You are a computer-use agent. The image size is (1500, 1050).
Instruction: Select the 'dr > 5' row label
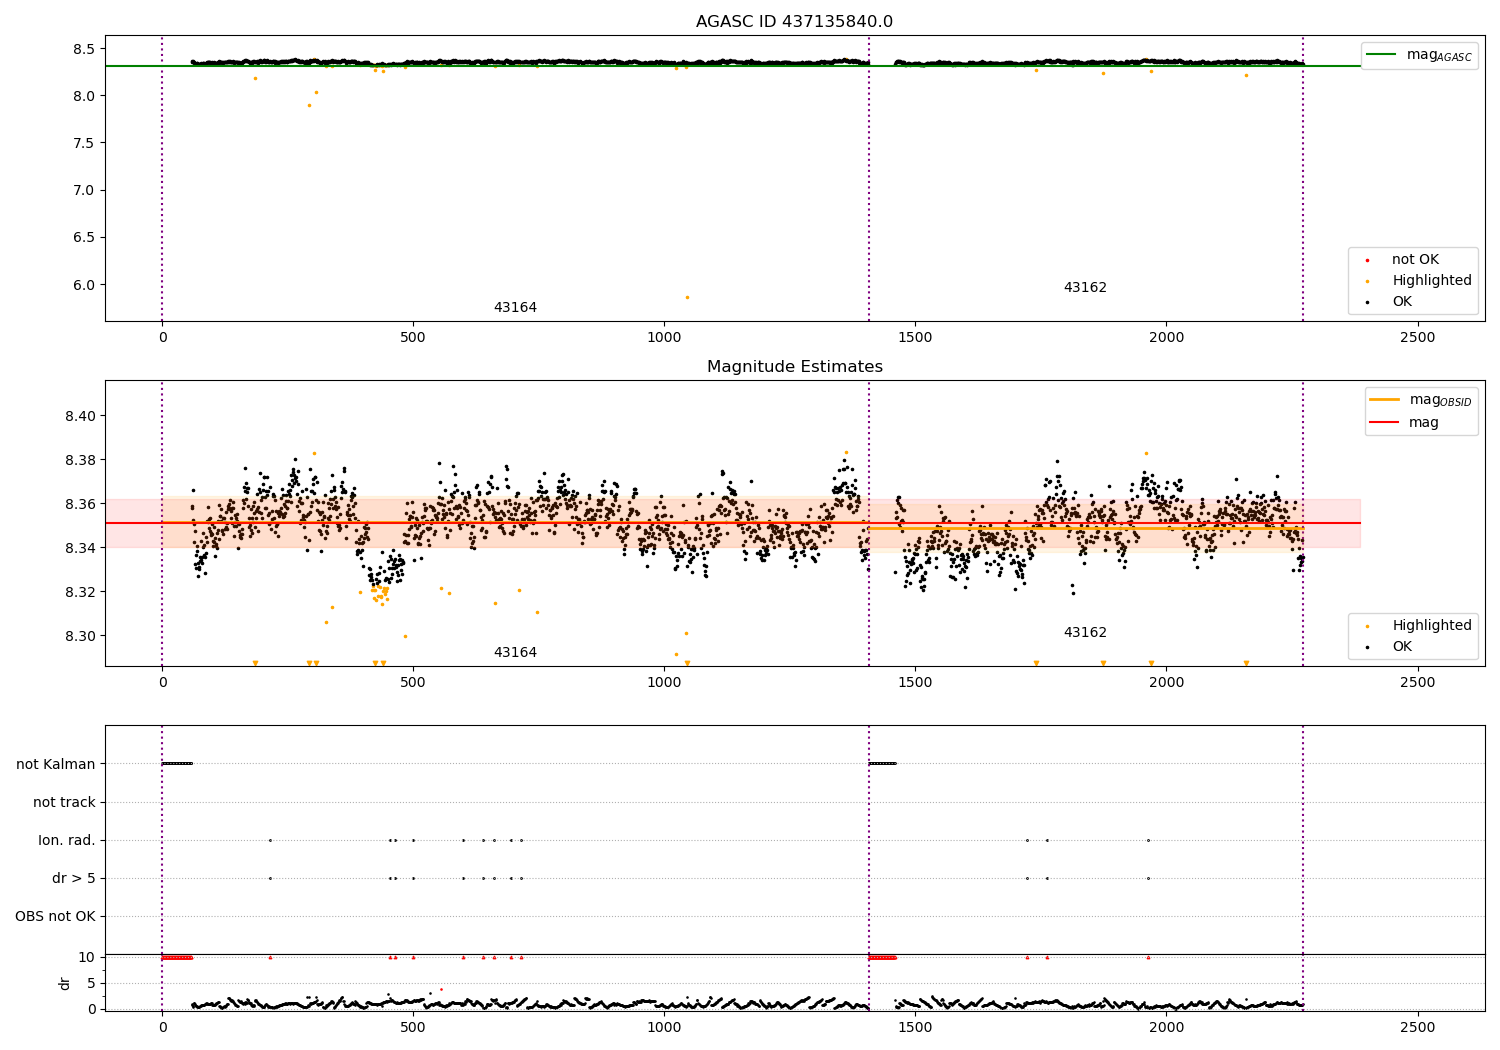click(74, 878)
